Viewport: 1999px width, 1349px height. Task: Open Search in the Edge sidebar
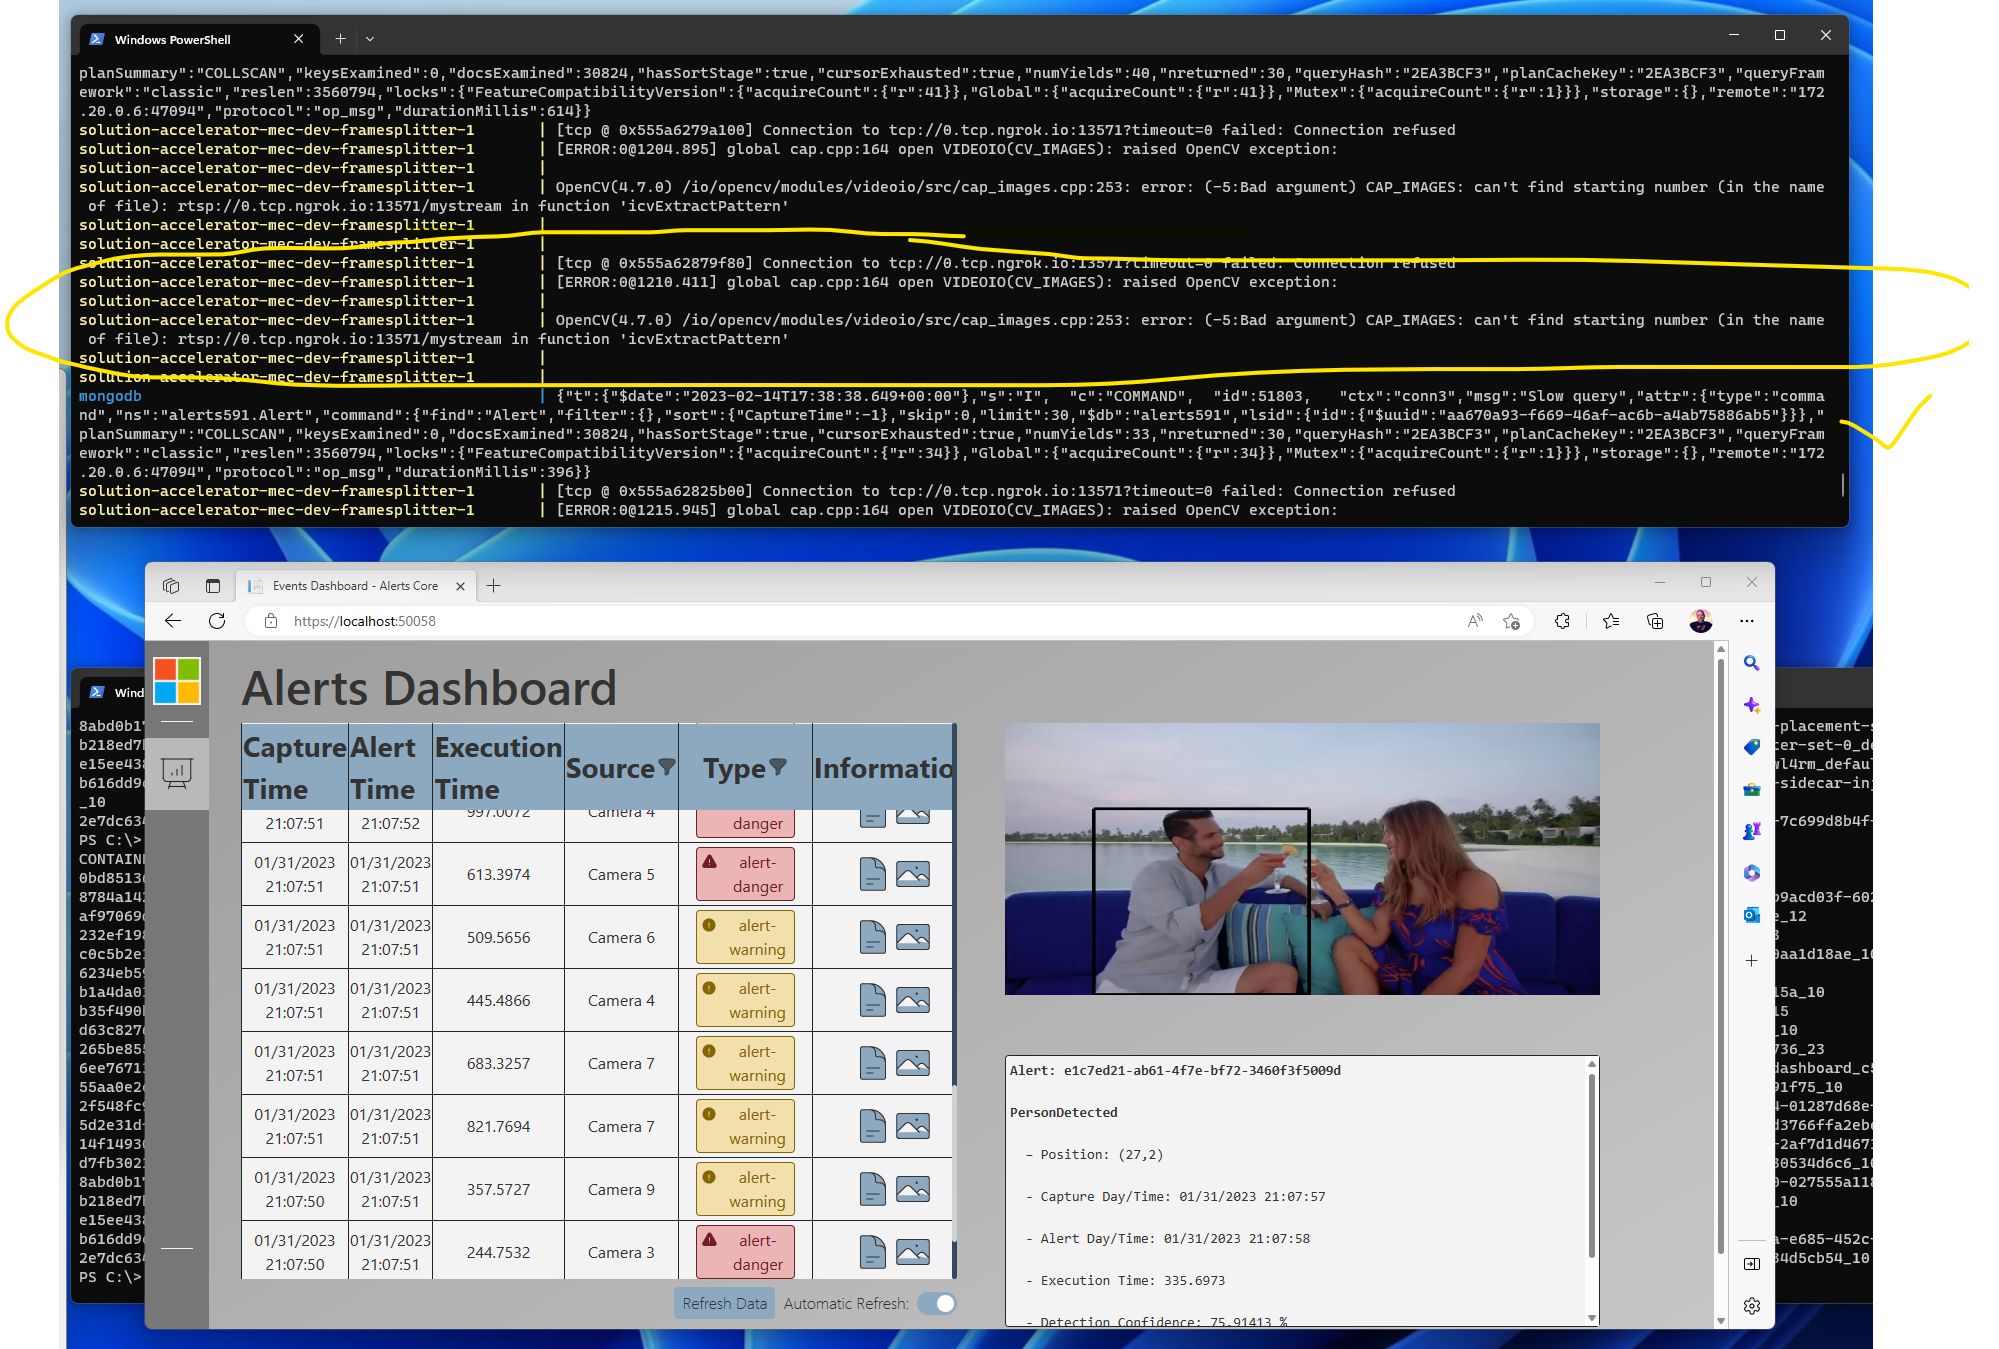point(1752,663)
